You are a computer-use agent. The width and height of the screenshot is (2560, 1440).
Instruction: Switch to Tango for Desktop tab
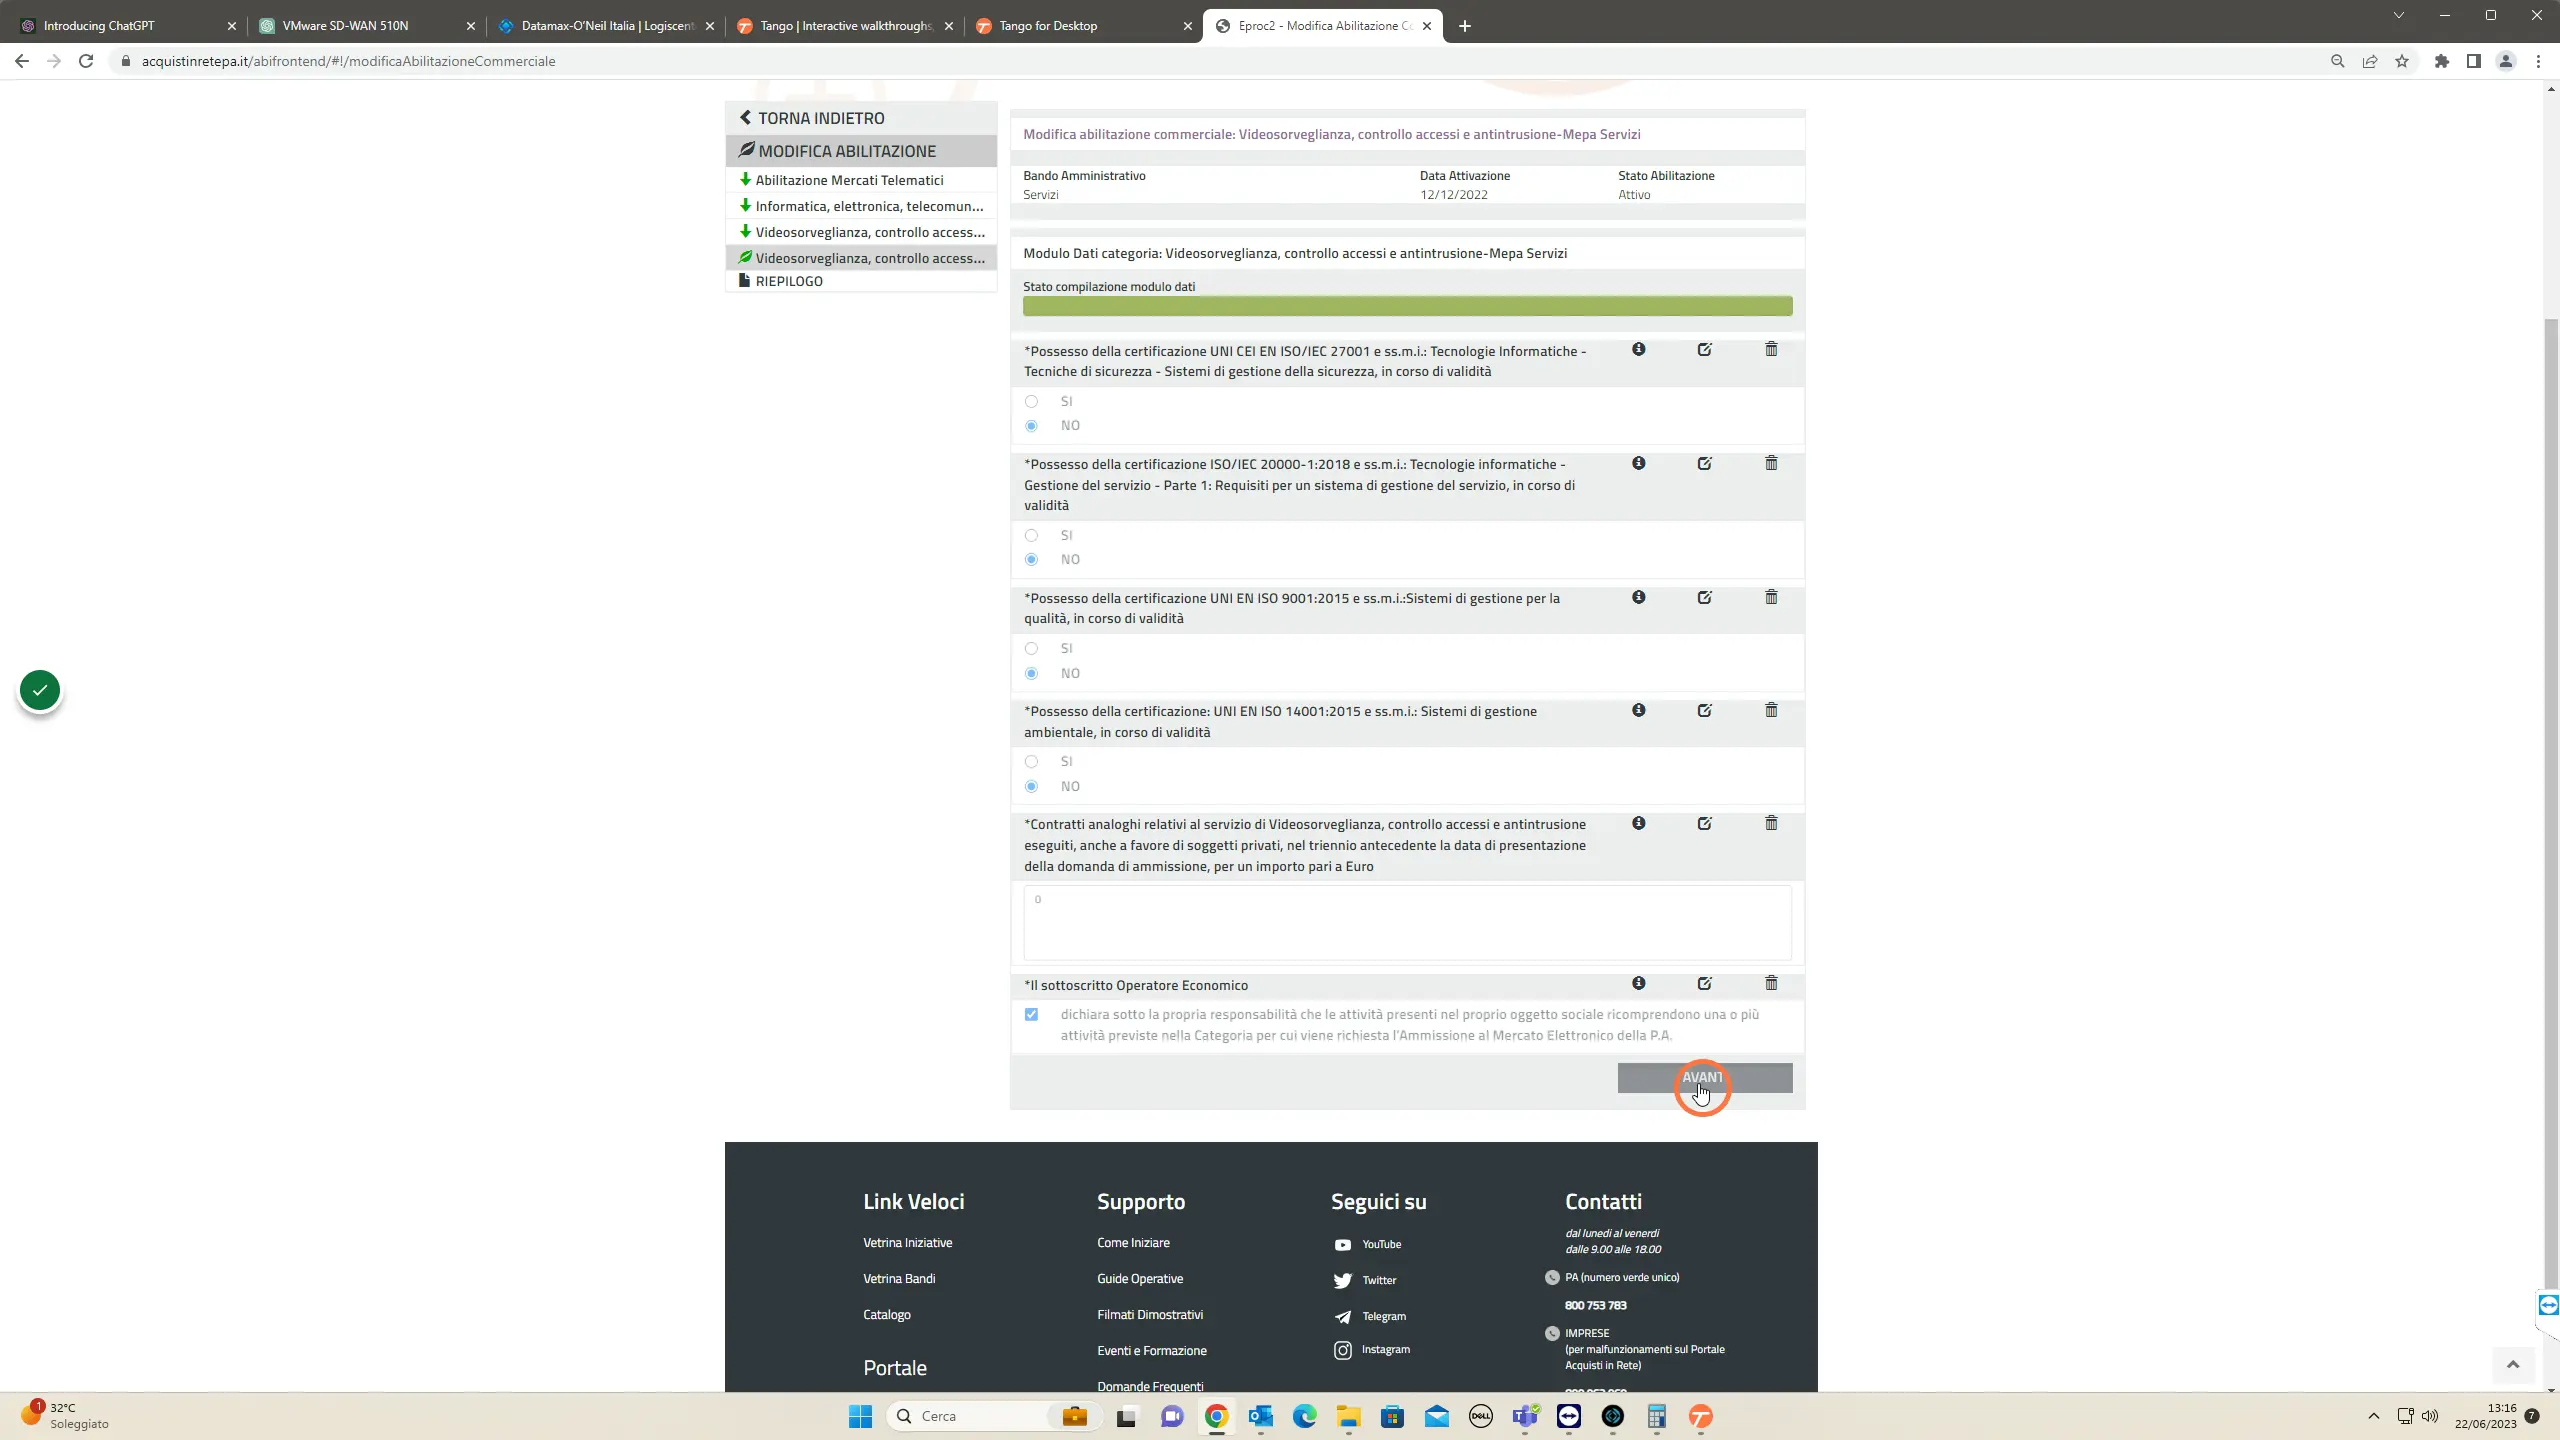(x=1083, y=26)
